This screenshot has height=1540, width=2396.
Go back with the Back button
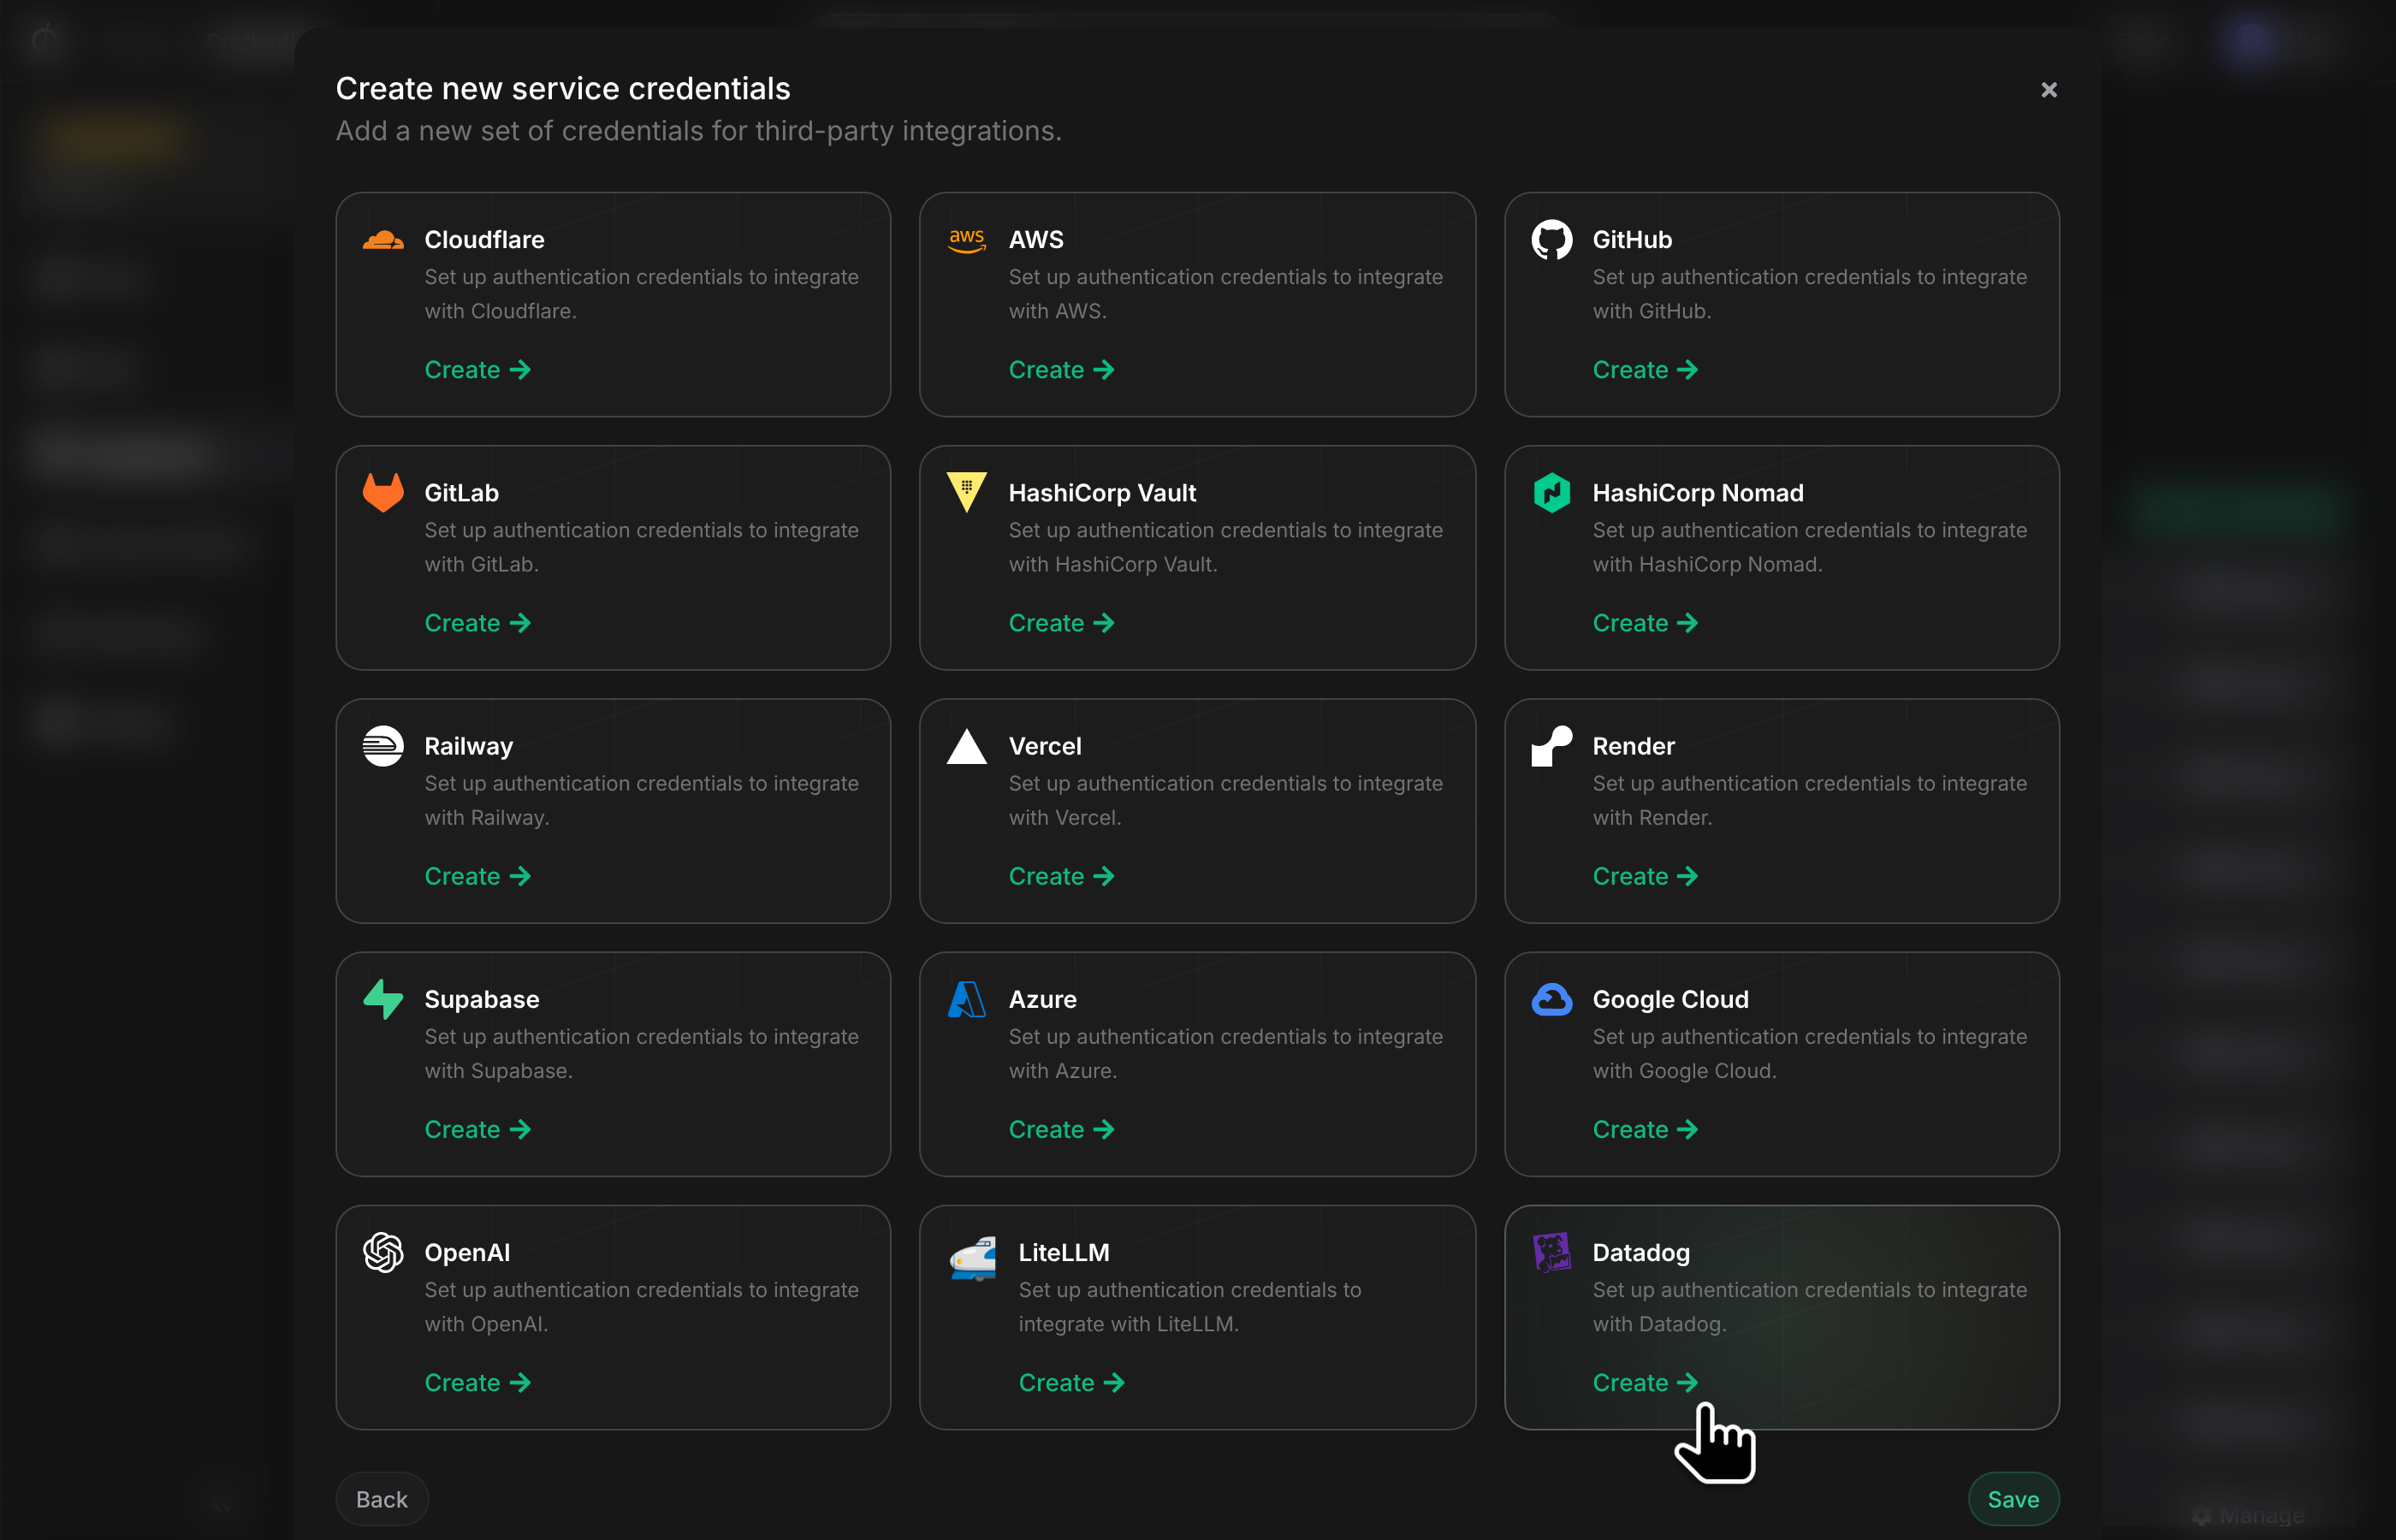(x=382, y=1499)
